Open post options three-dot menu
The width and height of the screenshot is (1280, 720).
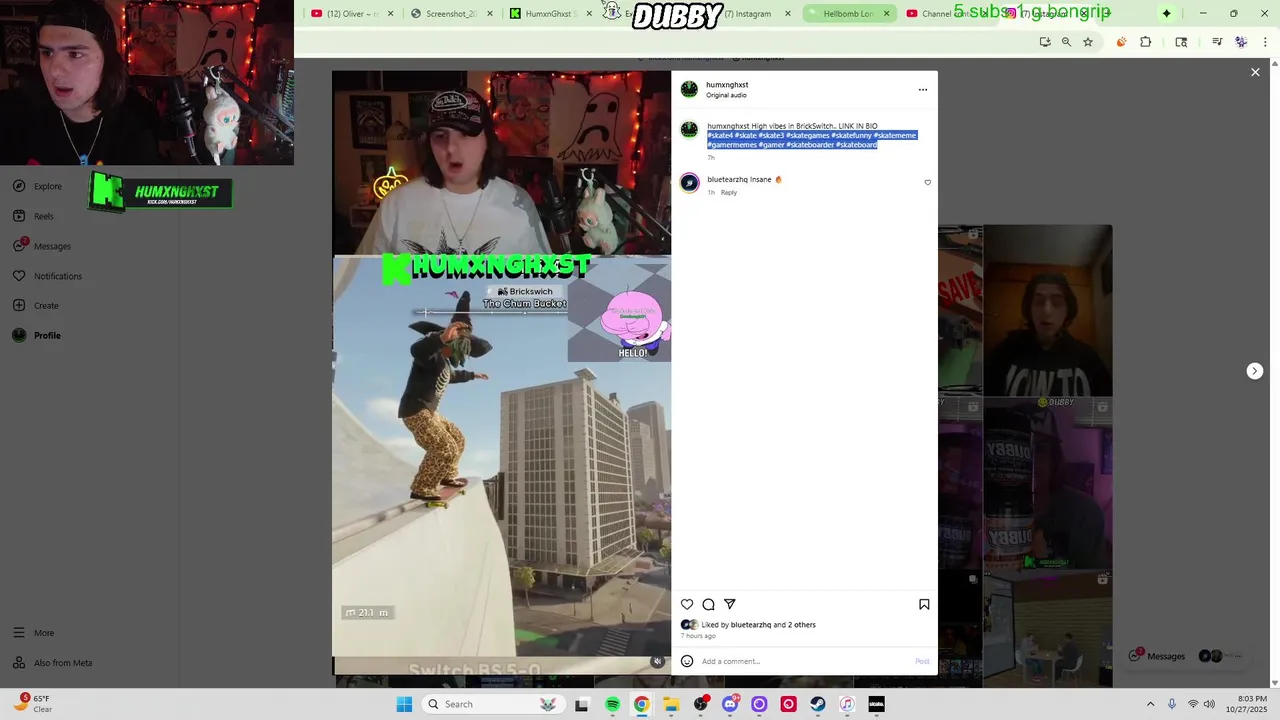point(923,90)
